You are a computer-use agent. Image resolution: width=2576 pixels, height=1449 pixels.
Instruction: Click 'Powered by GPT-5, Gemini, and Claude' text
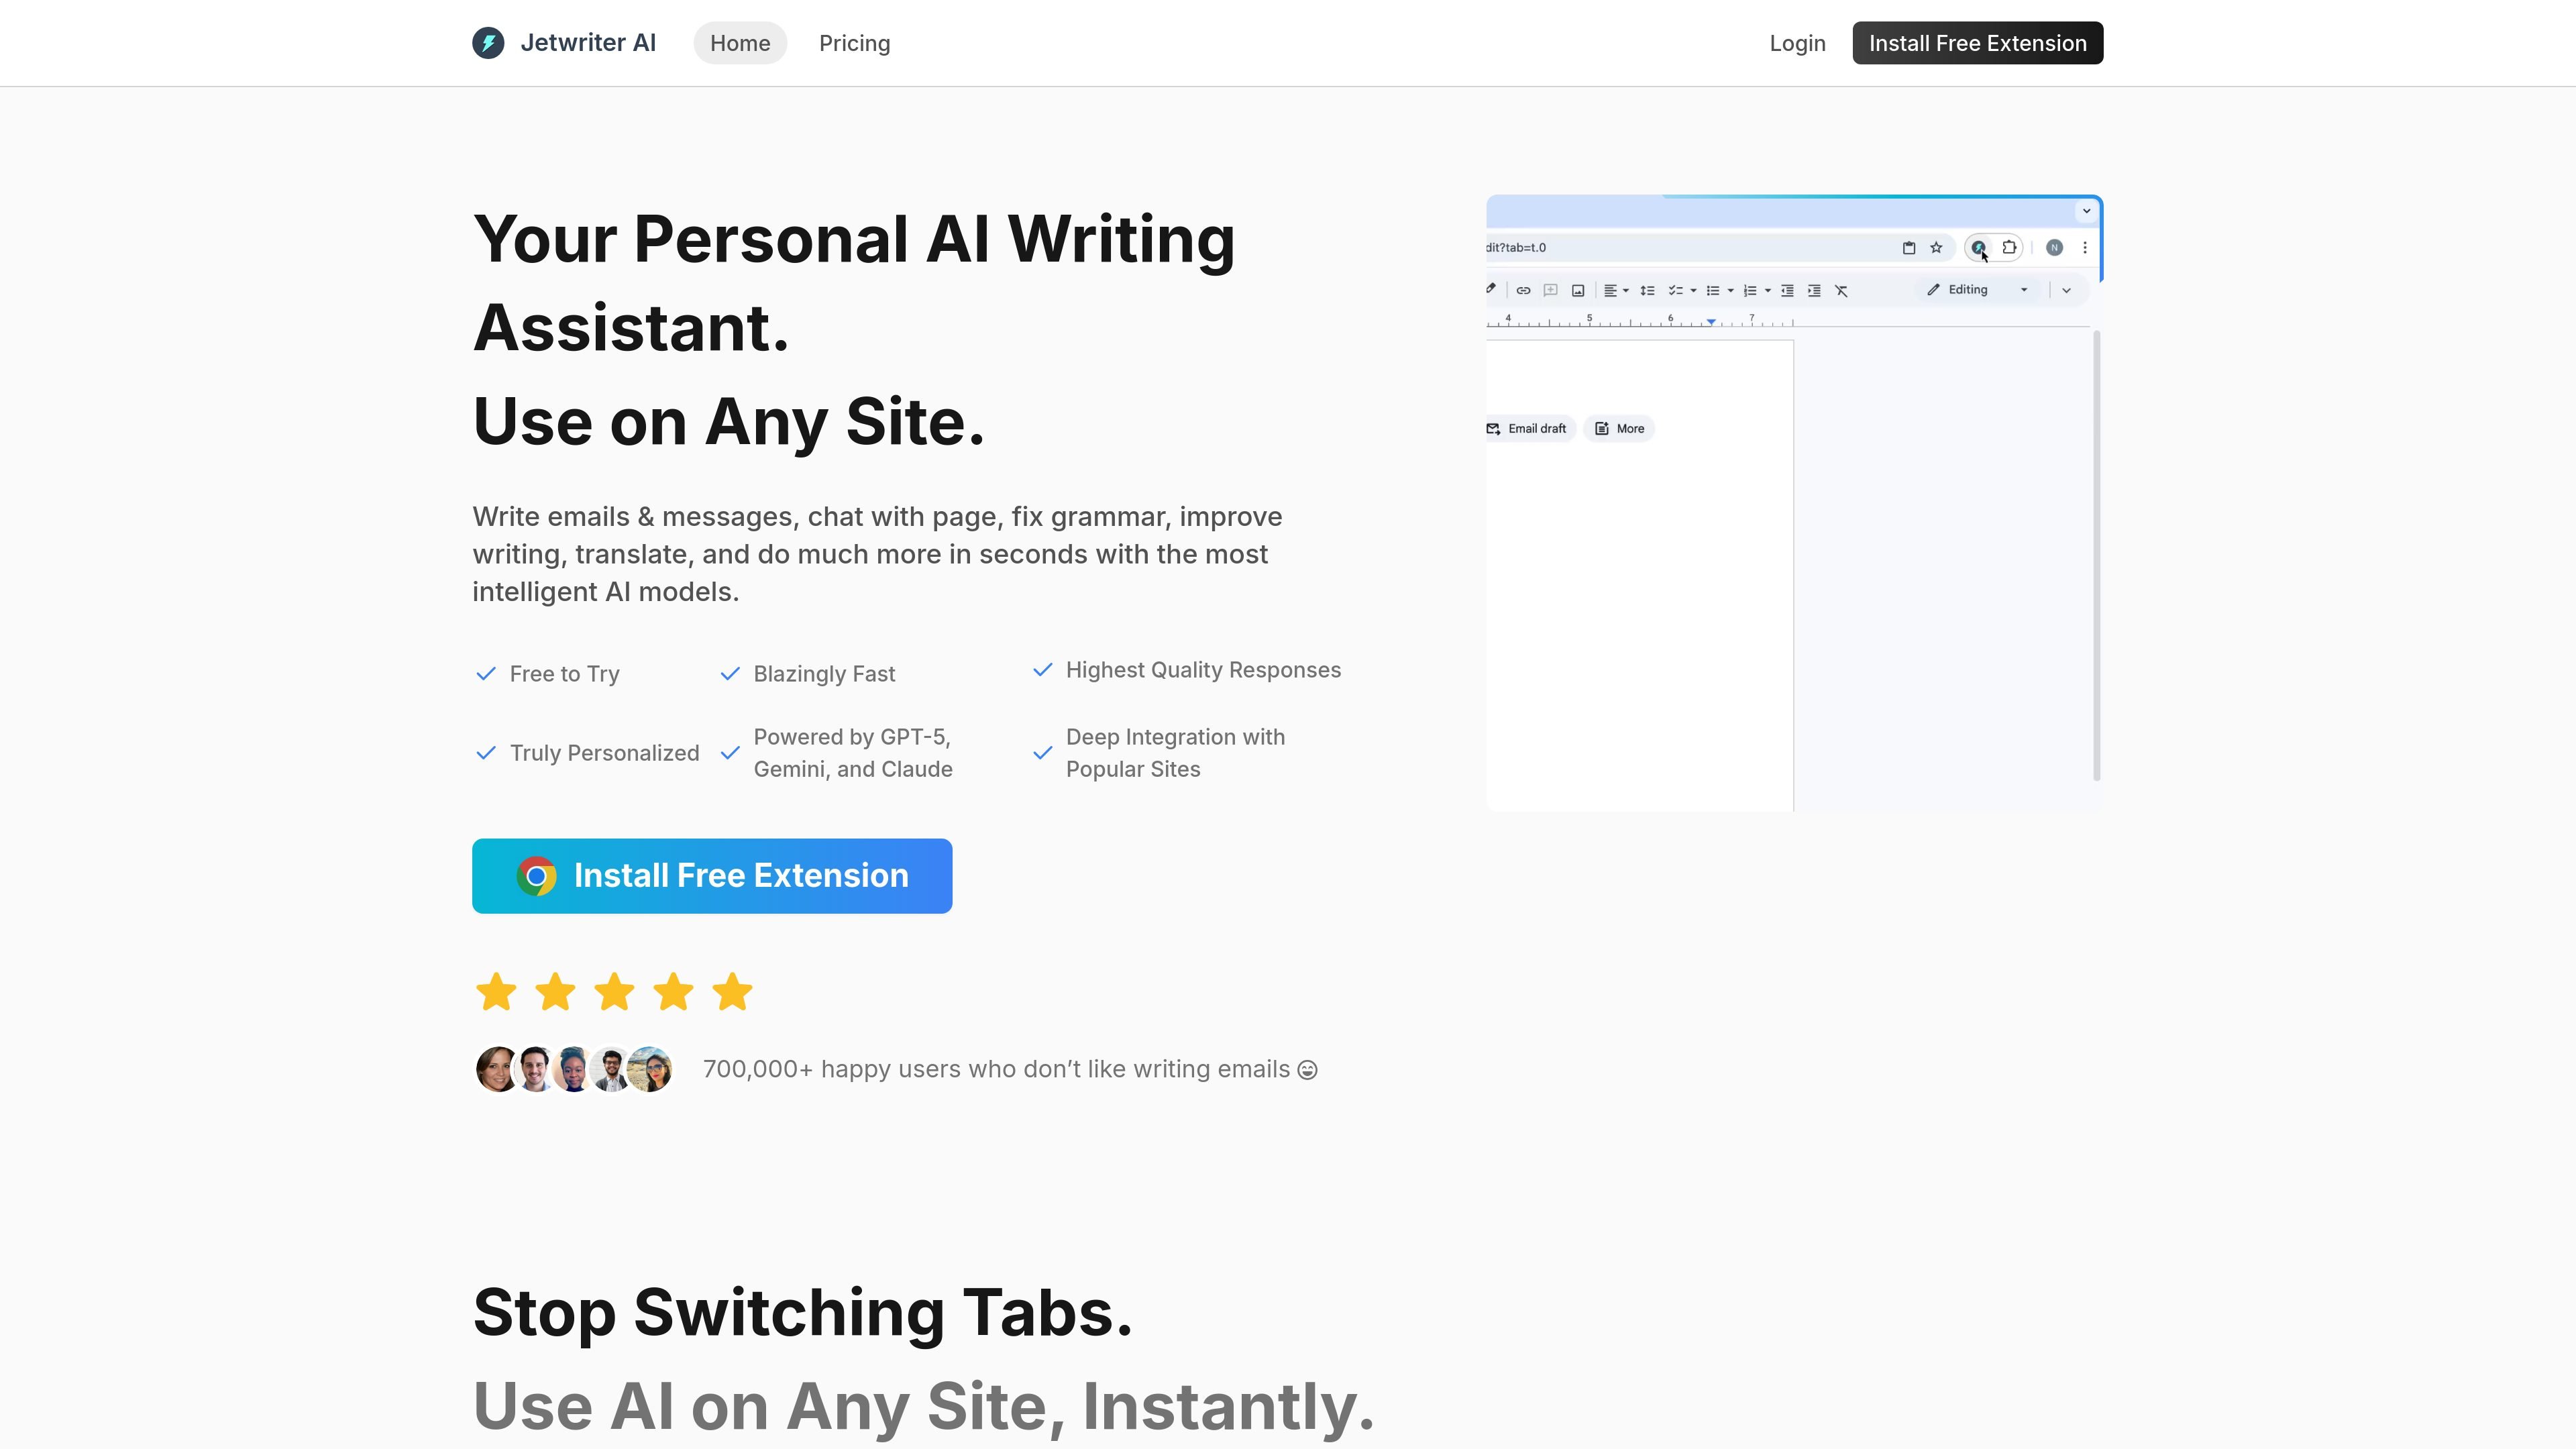[x=853, y=753]
